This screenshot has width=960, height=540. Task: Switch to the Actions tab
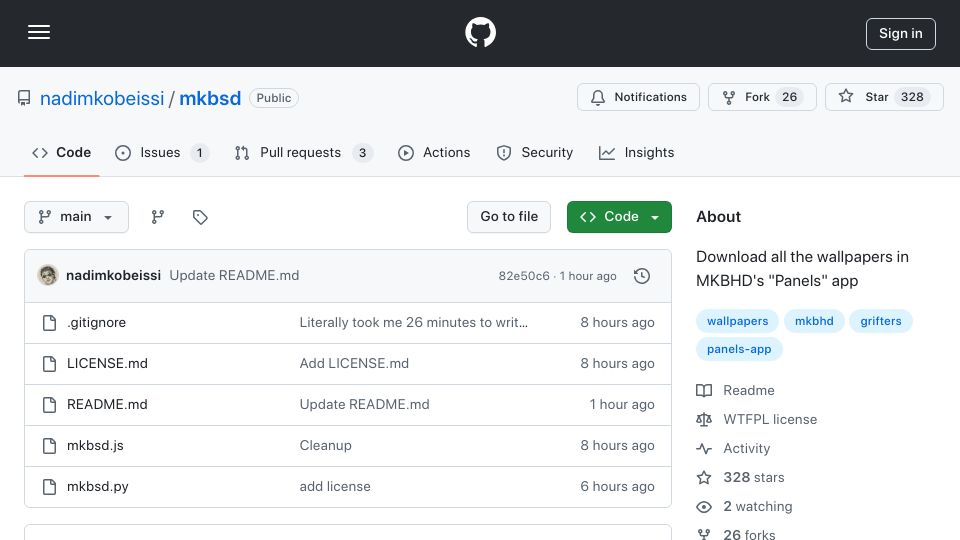[x=434, y=152]
